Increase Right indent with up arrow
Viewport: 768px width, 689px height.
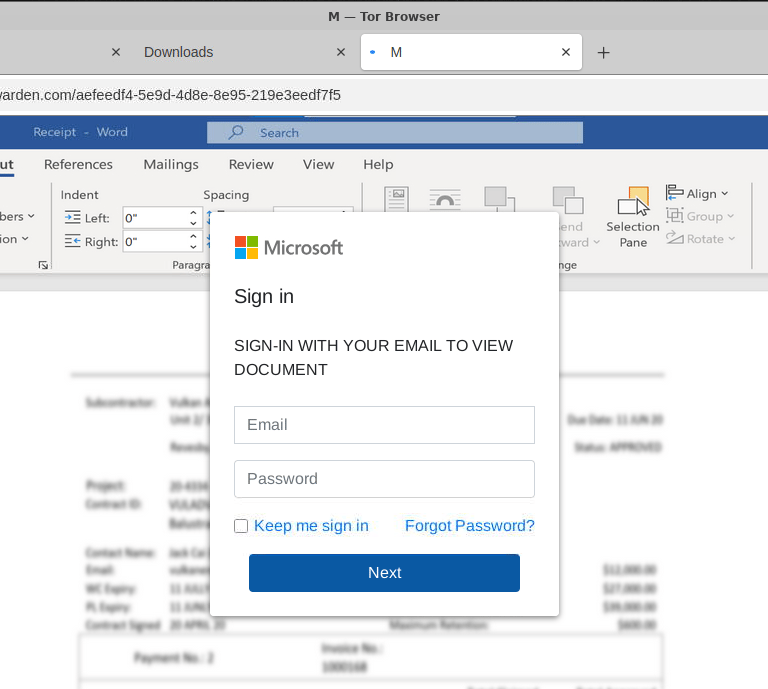tap(193, 237)
